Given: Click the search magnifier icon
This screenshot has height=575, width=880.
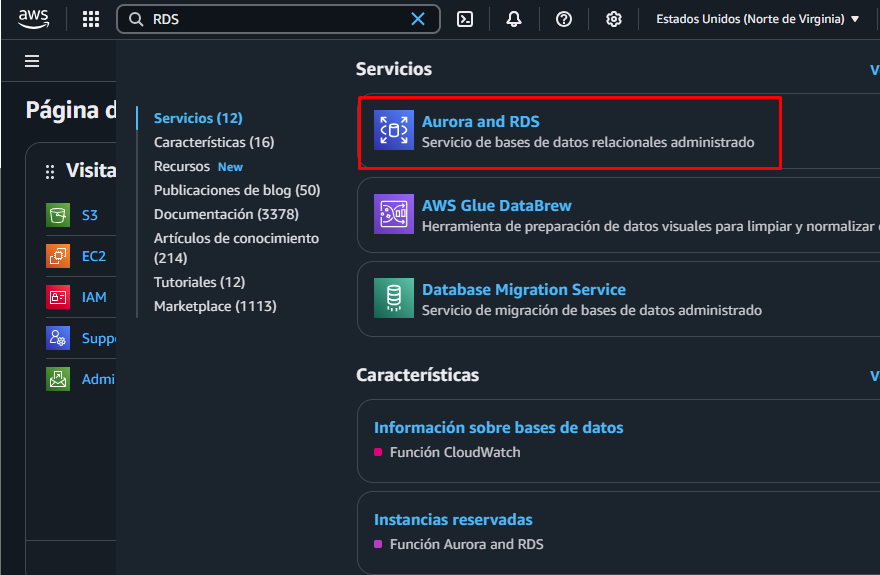Looking at the screenshot, I should click(x=136, y=19).
